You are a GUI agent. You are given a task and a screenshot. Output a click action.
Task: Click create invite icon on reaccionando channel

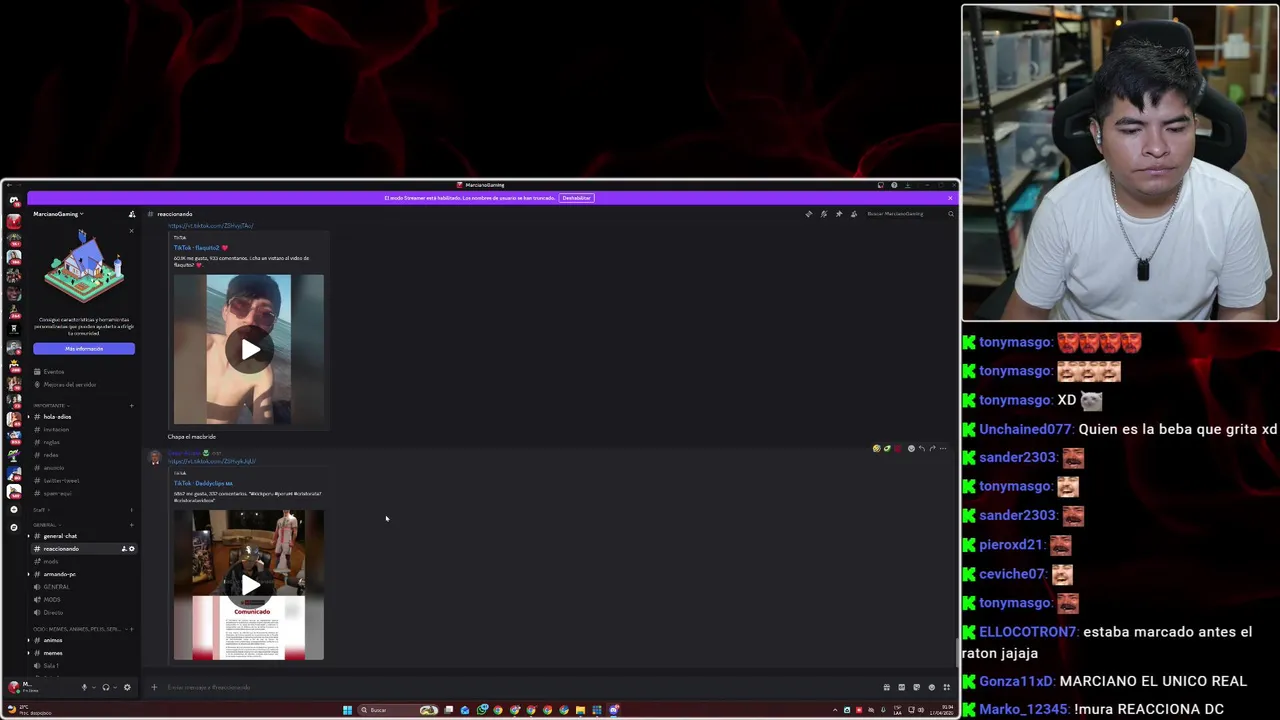point(124,549)
